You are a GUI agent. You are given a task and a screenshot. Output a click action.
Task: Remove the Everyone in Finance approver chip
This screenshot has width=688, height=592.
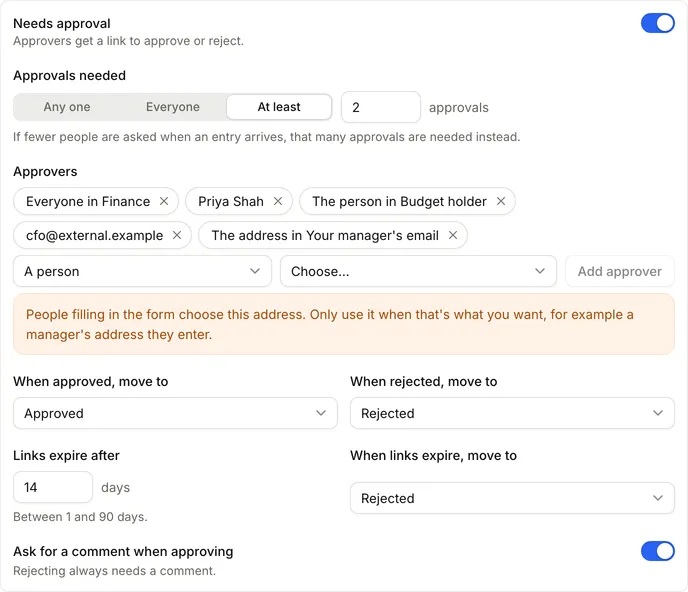(164, 201)
